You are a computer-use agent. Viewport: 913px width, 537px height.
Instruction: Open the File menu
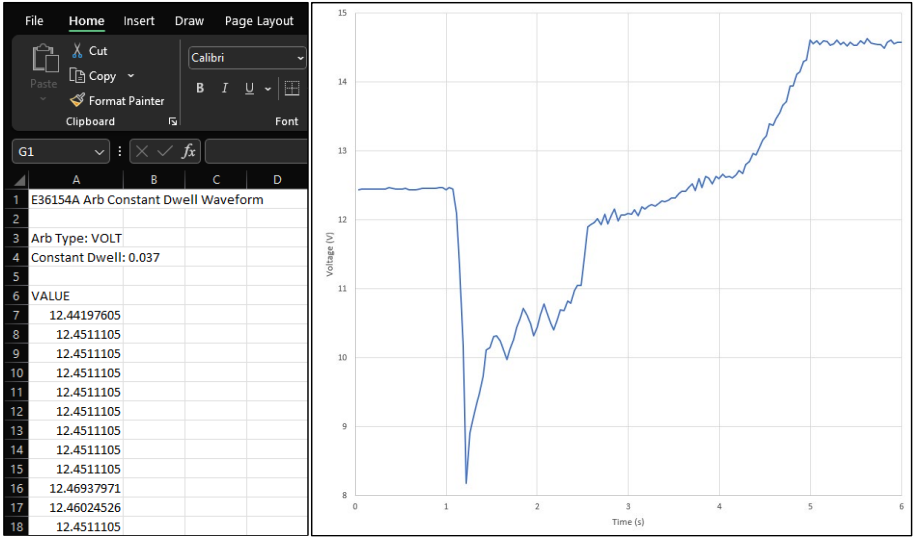(x=34, y=21)
